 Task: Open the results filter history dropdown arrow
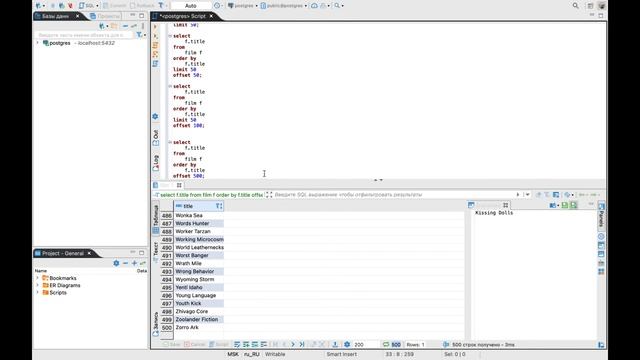(x=527, y=195)
